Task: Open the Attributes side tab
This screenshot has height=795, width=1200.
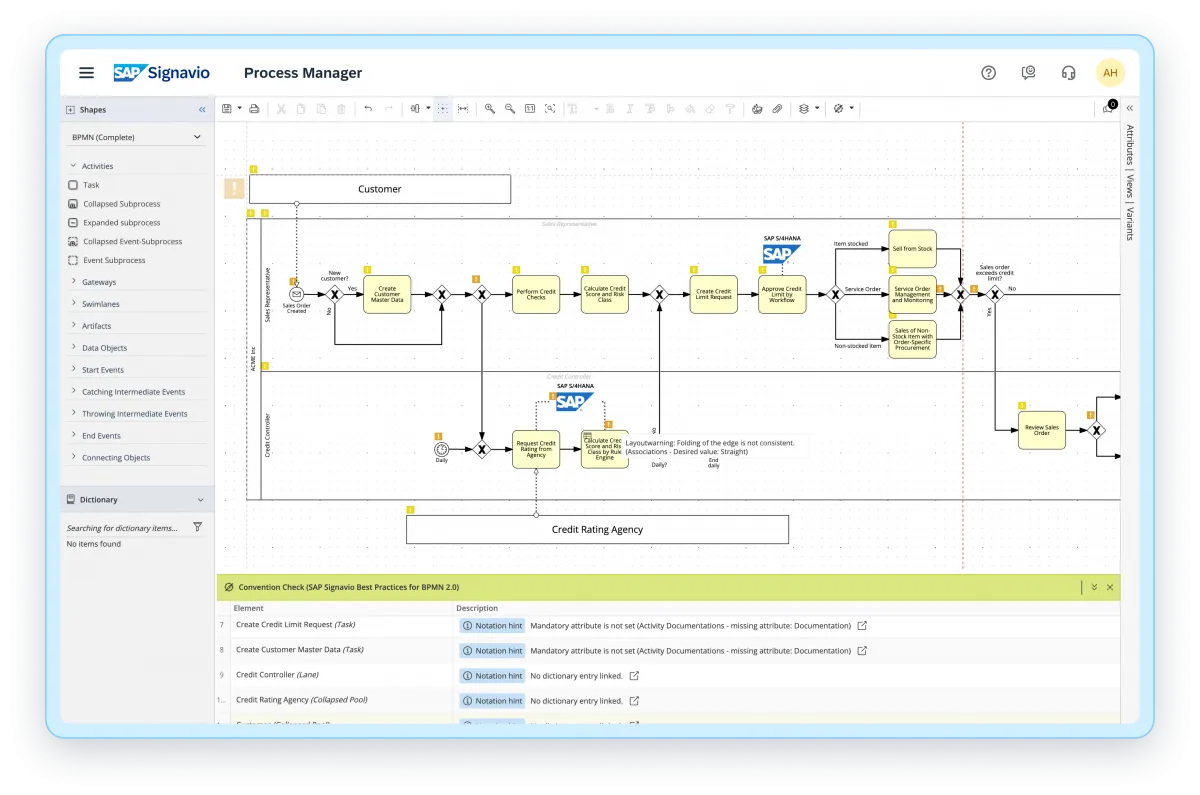Action: [1130, 146]
